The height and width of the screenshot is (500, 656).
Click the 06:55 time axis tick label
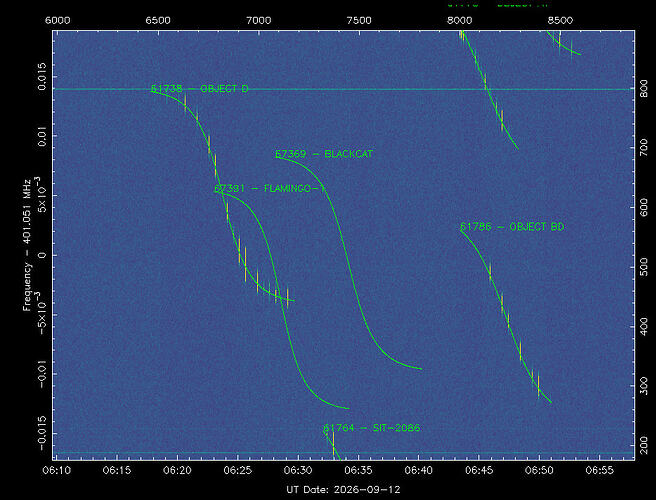(599, 471)
